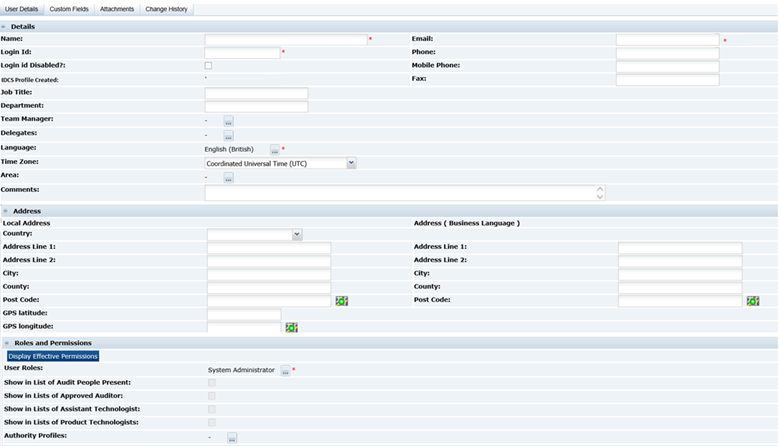Image resolution: width=780 pixels, height=446 pixels.
Task: Click local Address Line 1 field
Action: [269, 248]
